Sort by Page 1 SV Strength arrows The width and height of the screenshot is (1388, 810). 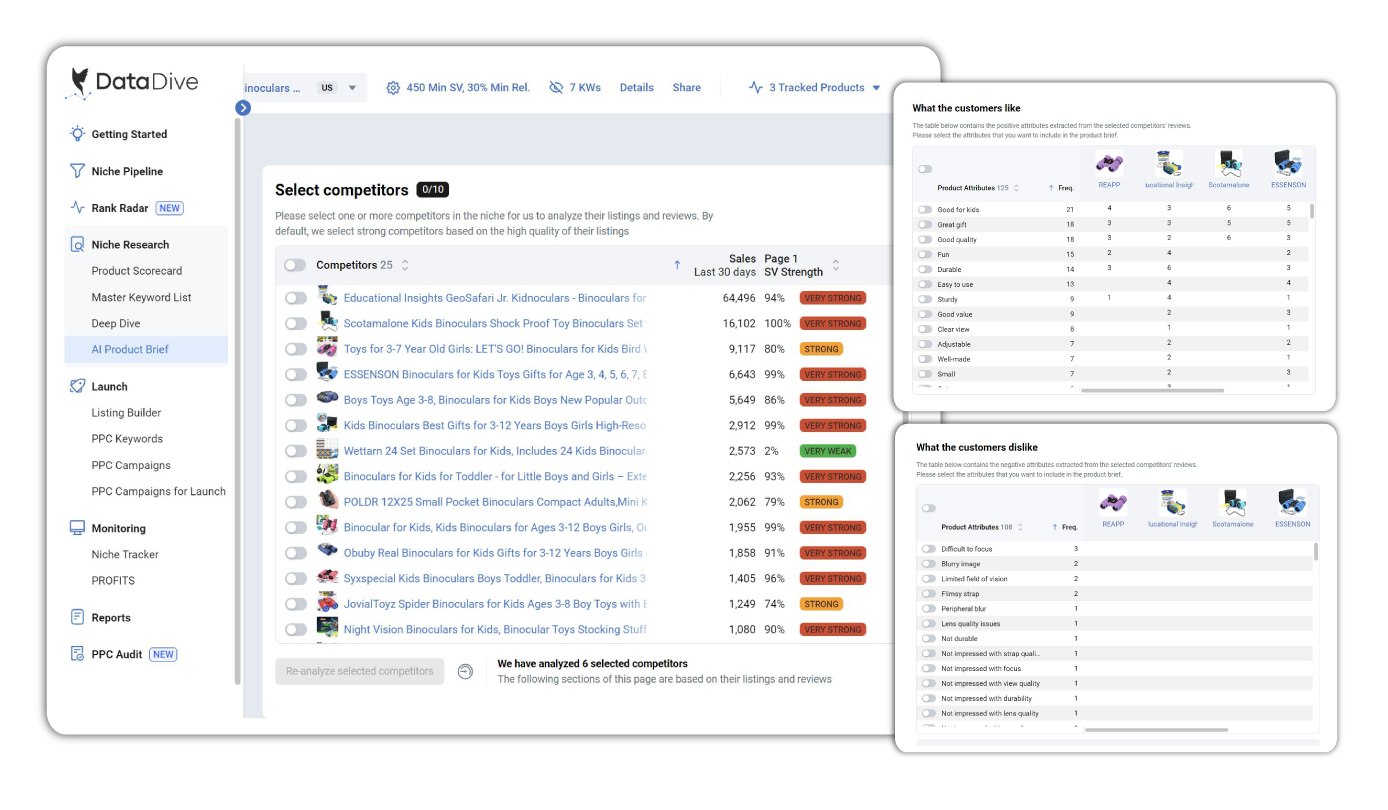[836, 265]
